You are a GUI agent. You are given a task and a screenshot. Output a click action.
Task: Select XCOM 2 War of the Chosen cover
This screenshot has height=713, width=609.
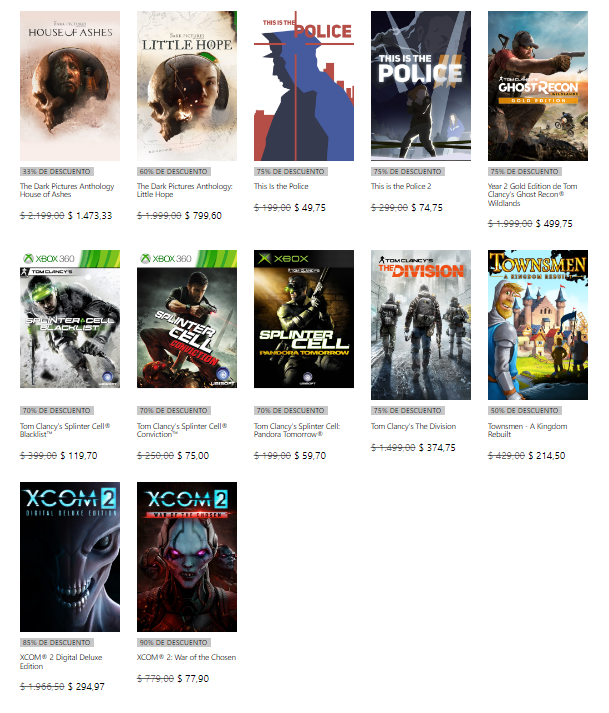coord(186,557)
